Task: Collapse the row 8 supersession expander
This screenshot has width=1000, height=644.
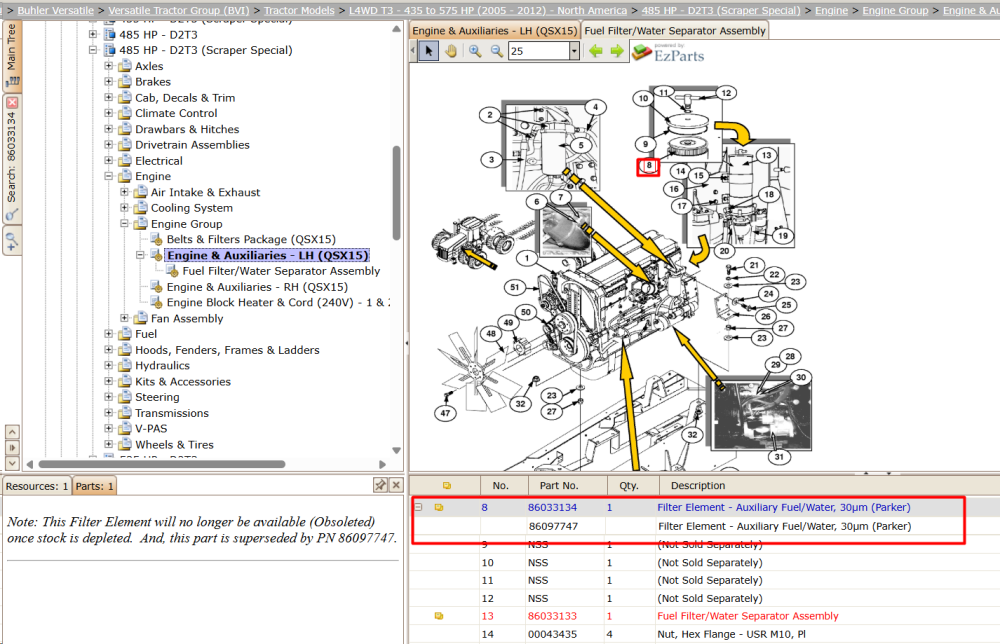Action: 418,508
